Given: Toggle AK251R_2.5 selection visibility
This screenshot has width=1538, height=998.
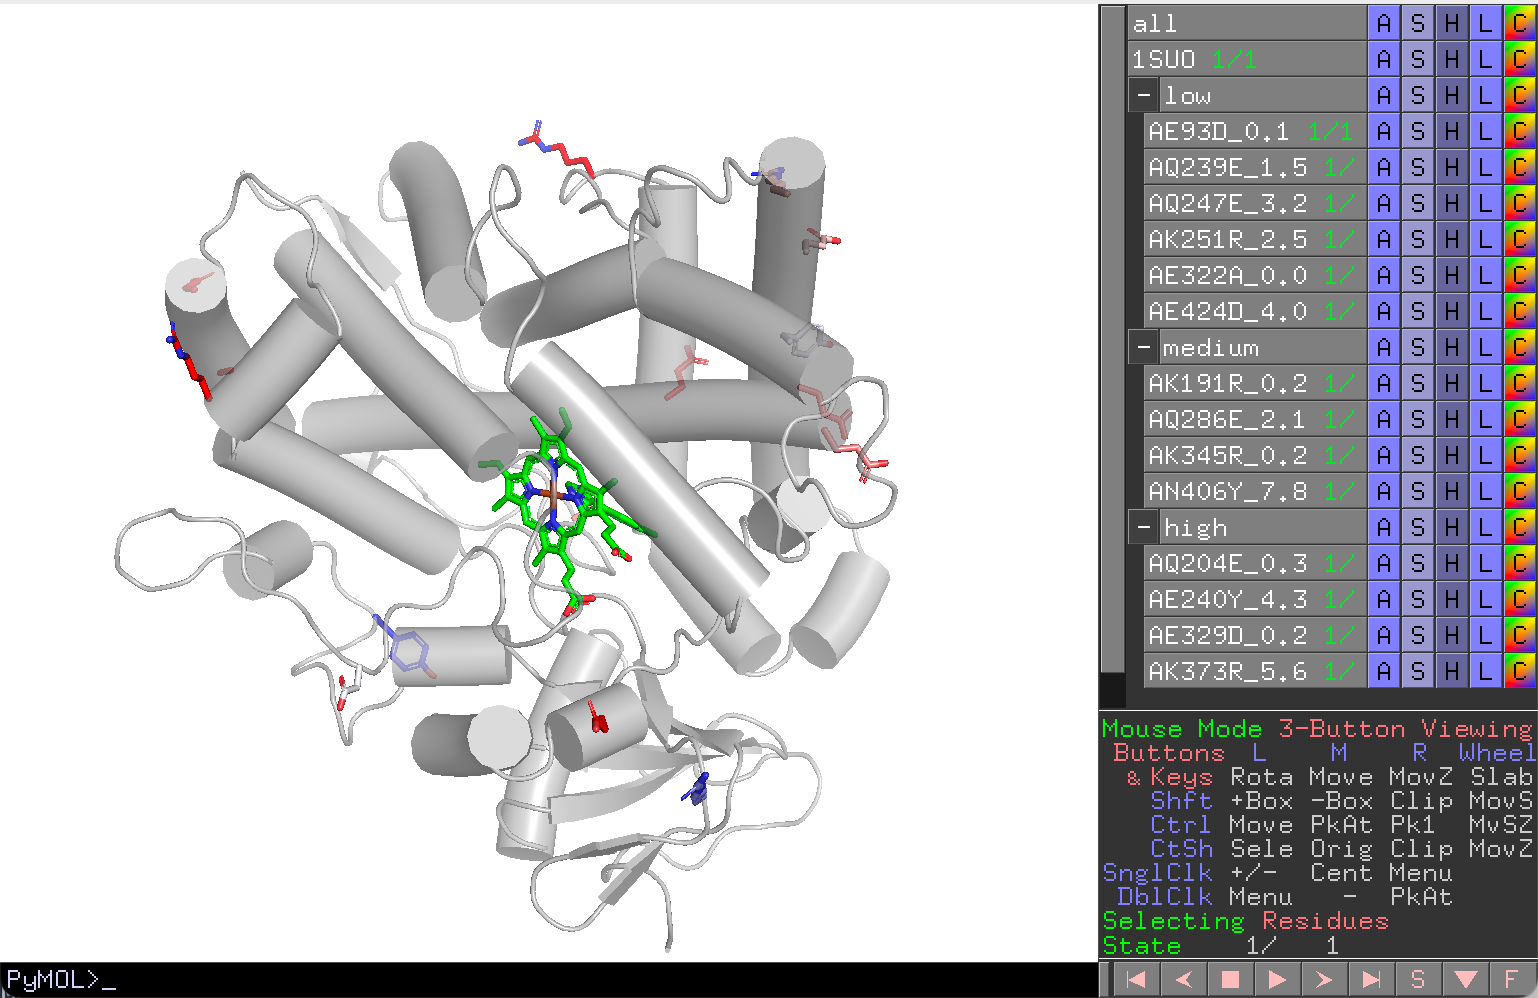Looking at the screenshot, I should (x=1255, y=239).
